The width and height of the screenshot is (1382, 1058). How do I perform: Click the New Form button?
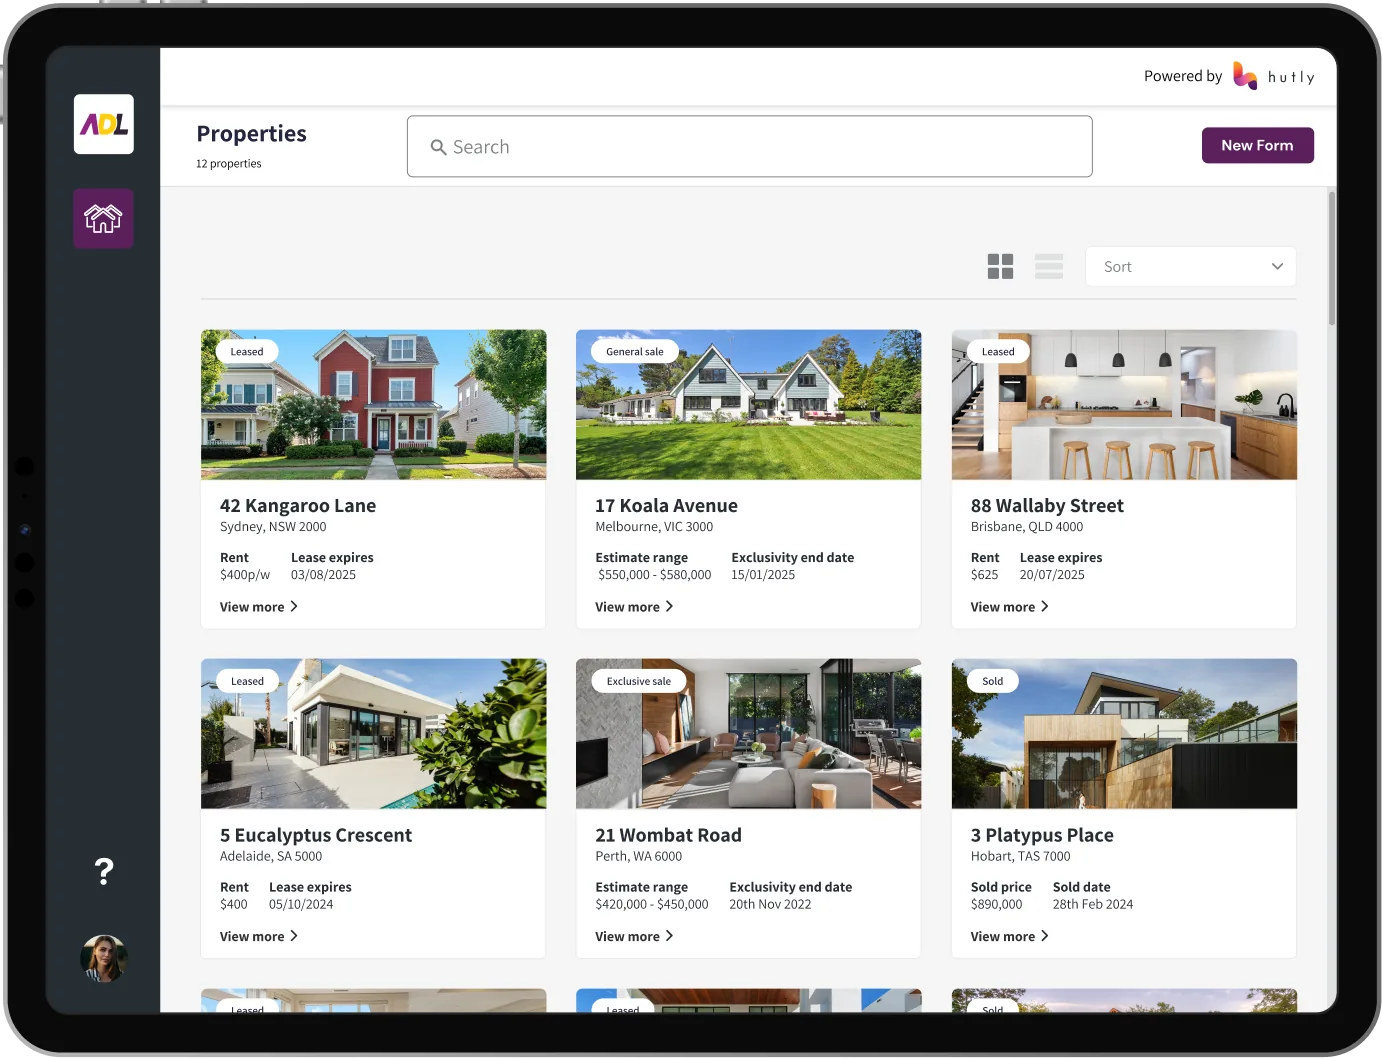click(x=1257, y=145)
